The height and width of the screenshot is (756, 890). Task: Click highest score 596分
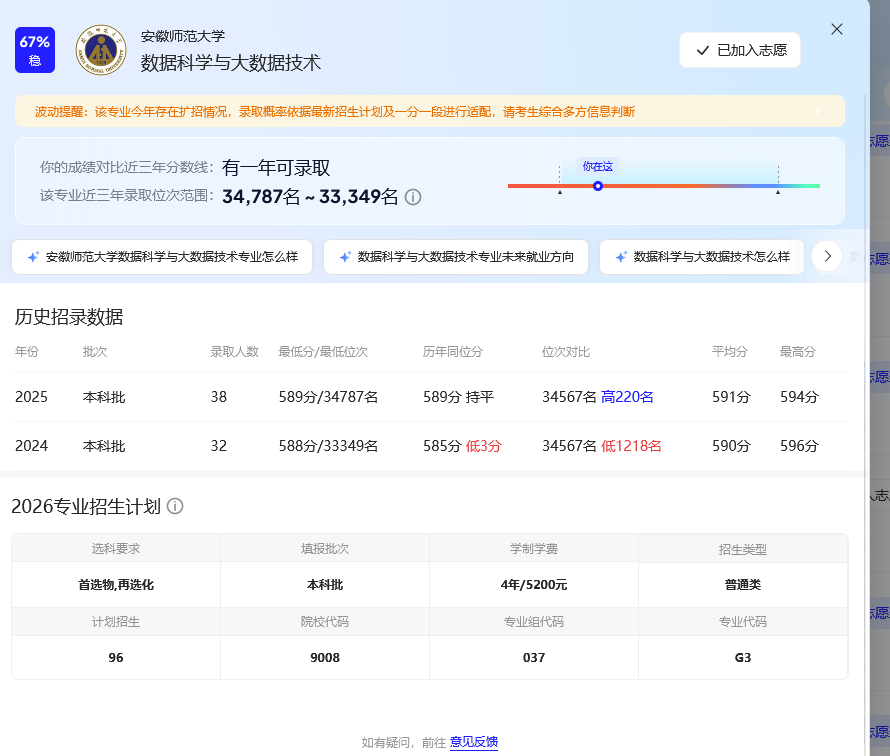[x=799, y=446]
